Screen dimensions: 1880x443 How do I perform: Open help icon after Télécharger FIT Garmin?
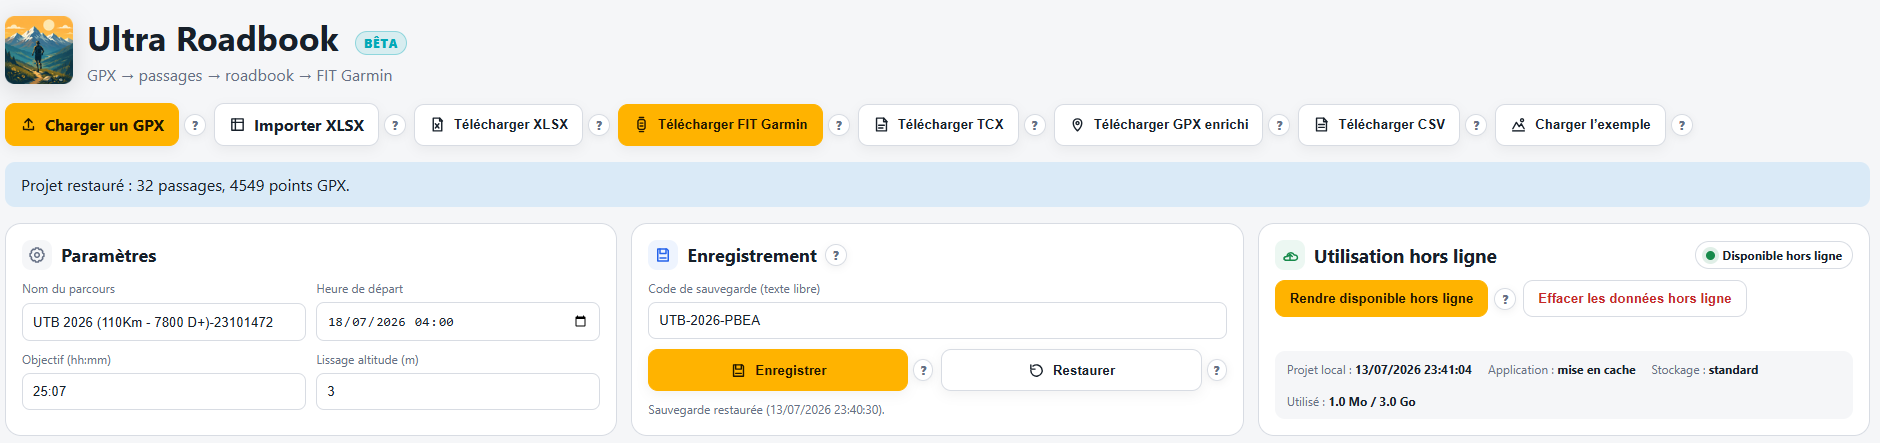pyautogui.click(x=839, y=125)
